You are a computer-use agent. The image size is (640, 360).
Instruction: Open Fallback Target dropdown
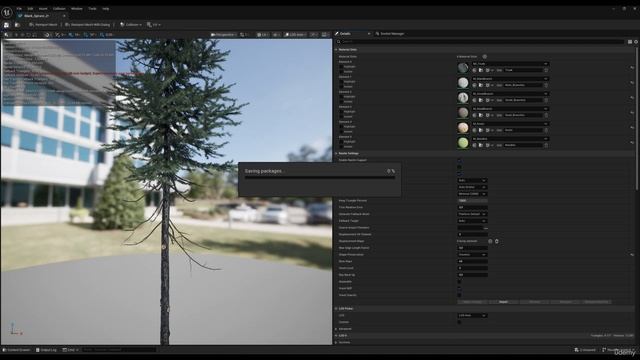(472, 221)
